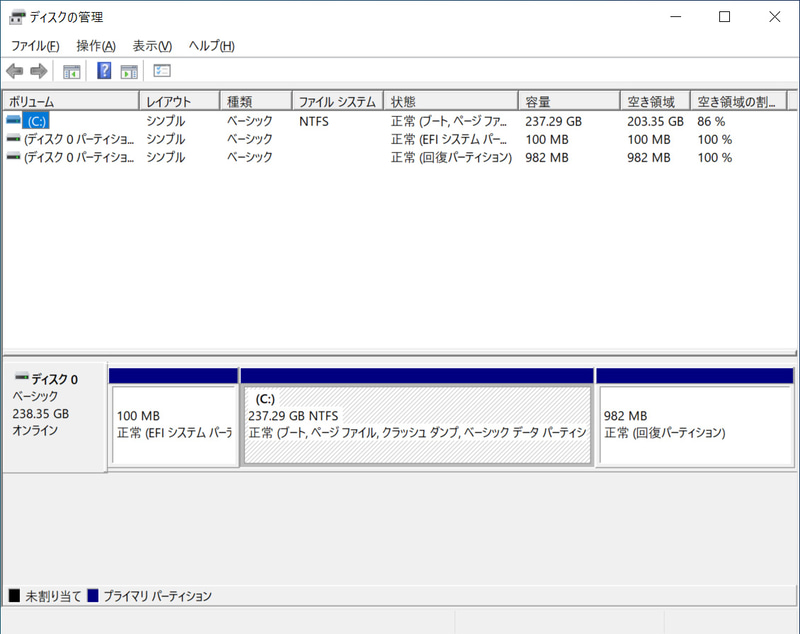The image size is (800, 634).
Task: Click the 86 % free ratio cell
Action: [x=711, y=121]
